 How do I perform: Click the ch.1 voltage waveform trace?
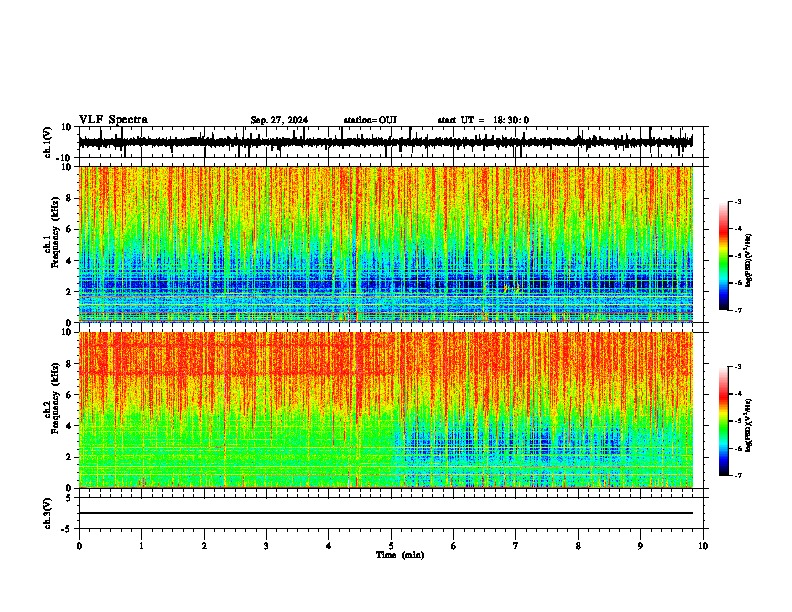coord(386,142)
